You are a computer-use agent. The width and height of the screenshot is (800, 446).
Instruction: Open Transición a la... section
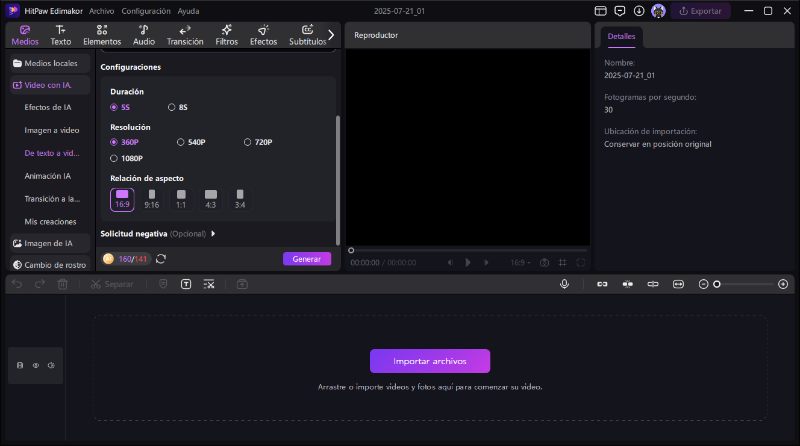click(x=52, y=199)
